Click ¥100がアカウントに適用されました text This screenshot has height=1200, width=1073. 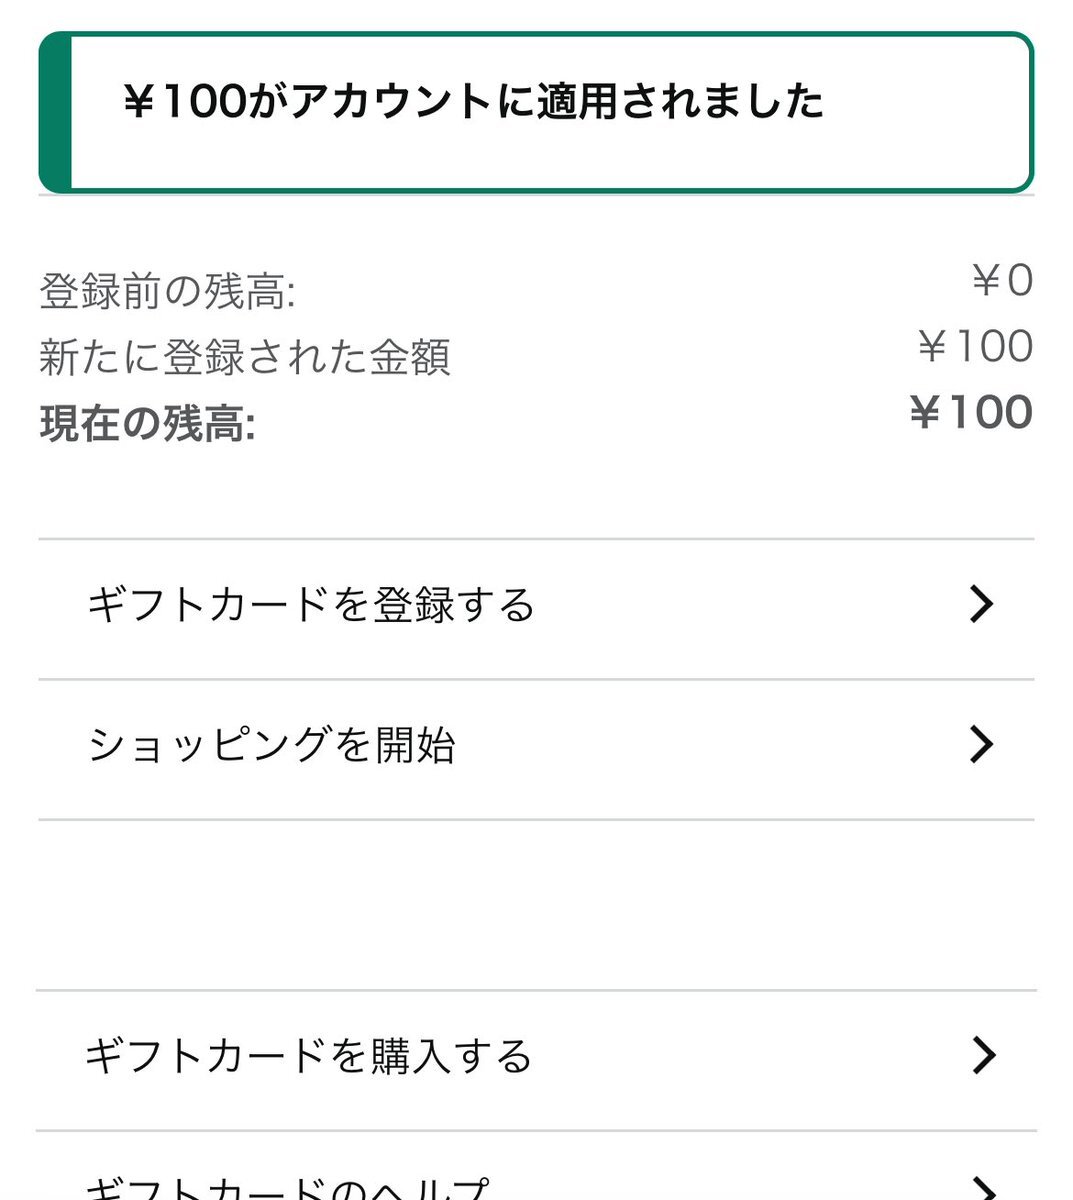point(473,102)
